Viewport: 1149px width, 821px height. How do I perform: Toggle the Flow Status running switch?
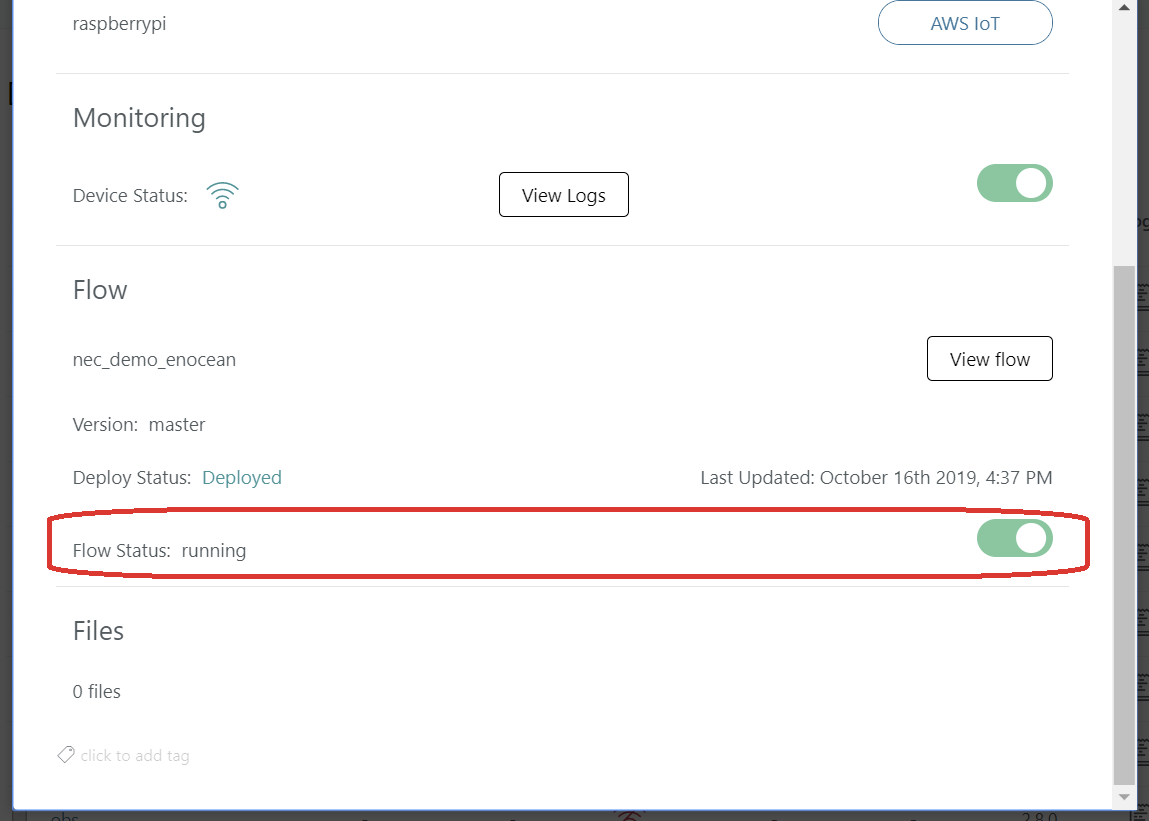click(x=1014, y=538)
